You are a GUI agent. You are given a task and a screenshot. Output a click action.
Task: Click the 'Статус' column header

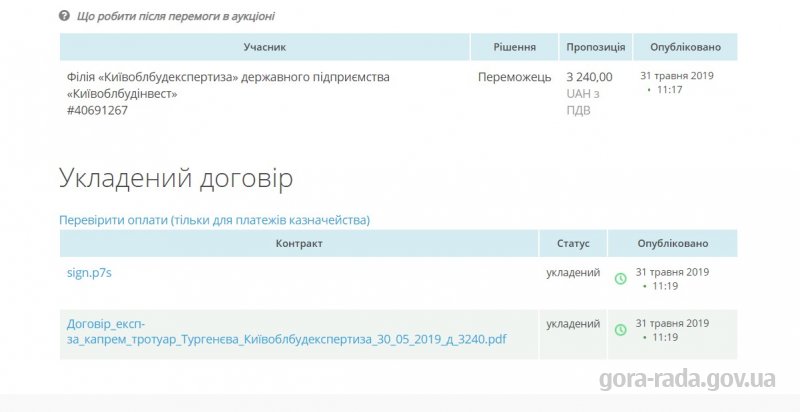click(573, 243)
